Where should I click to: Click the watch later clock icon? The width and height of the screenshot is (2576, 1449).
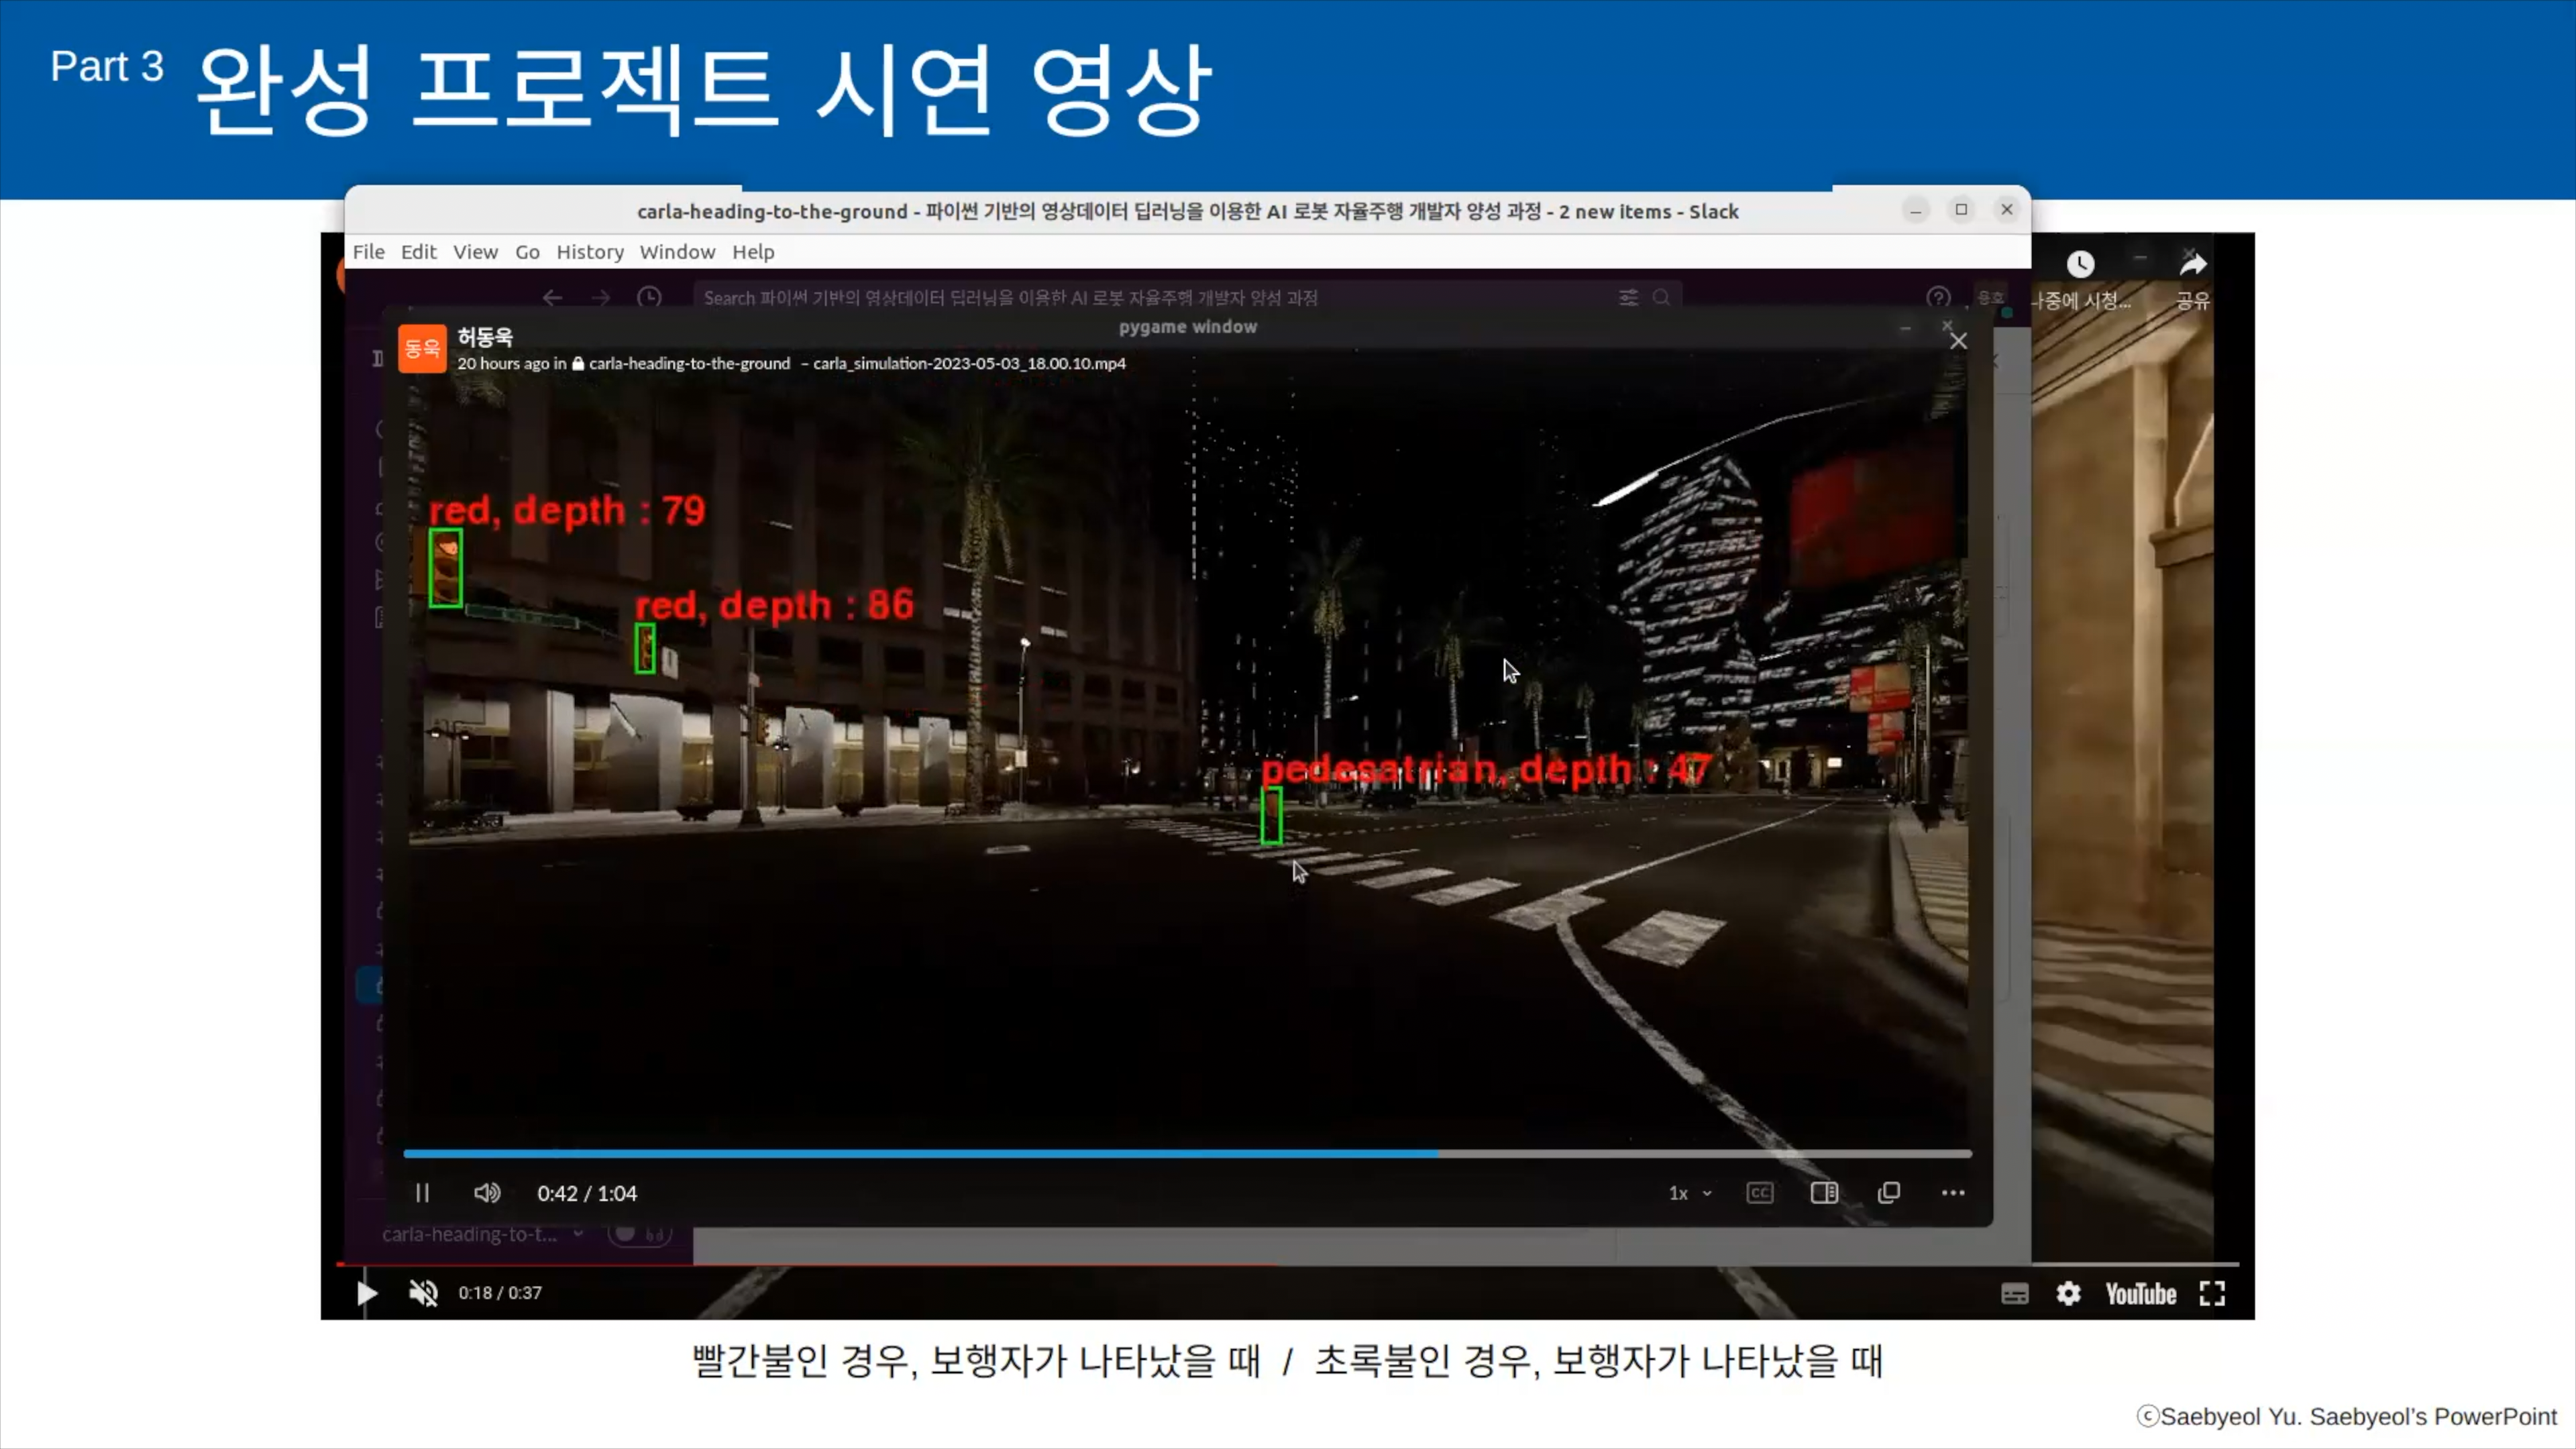(x=2080, y=265)
